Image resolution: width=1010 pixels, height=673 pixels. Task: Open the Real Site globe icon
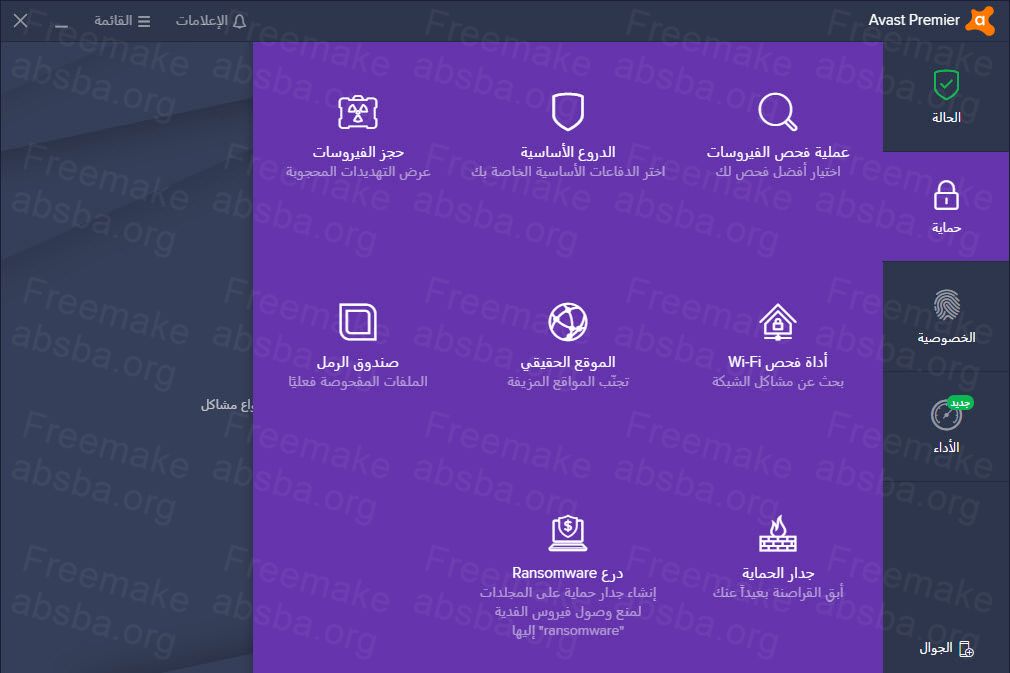567,322
